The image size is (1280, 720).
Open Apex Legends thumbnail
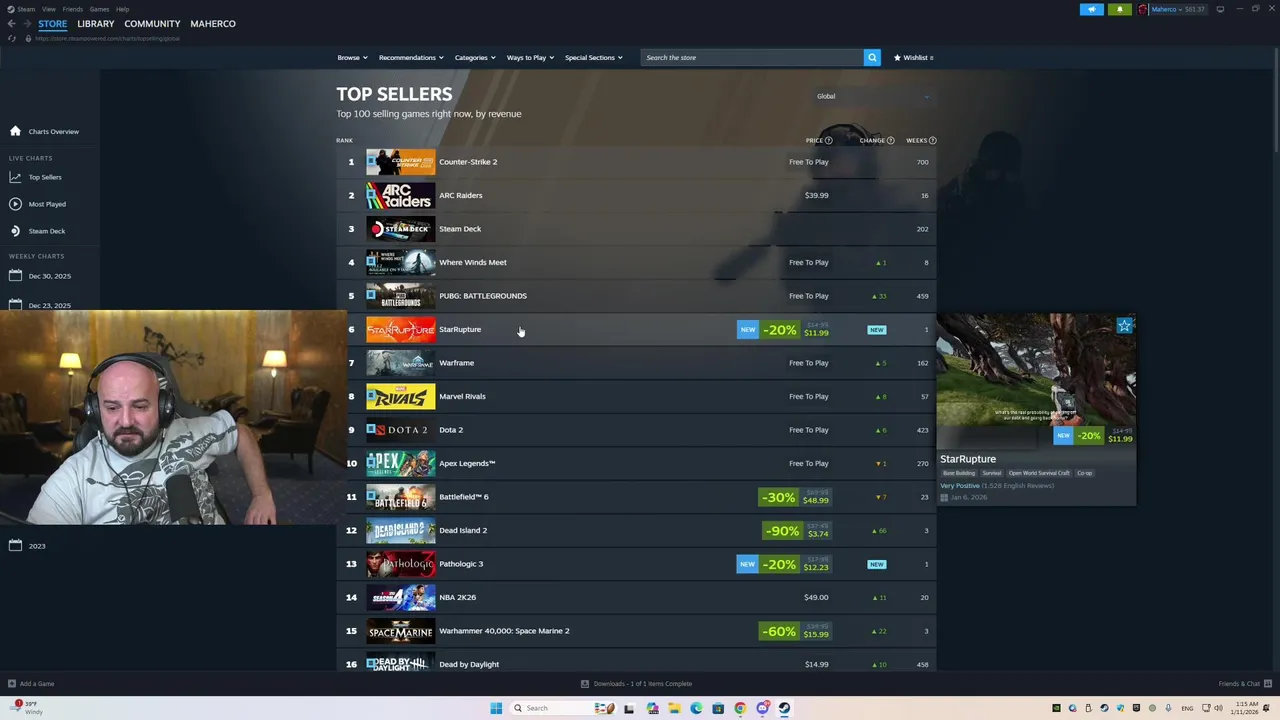click(x=400, y=463)
